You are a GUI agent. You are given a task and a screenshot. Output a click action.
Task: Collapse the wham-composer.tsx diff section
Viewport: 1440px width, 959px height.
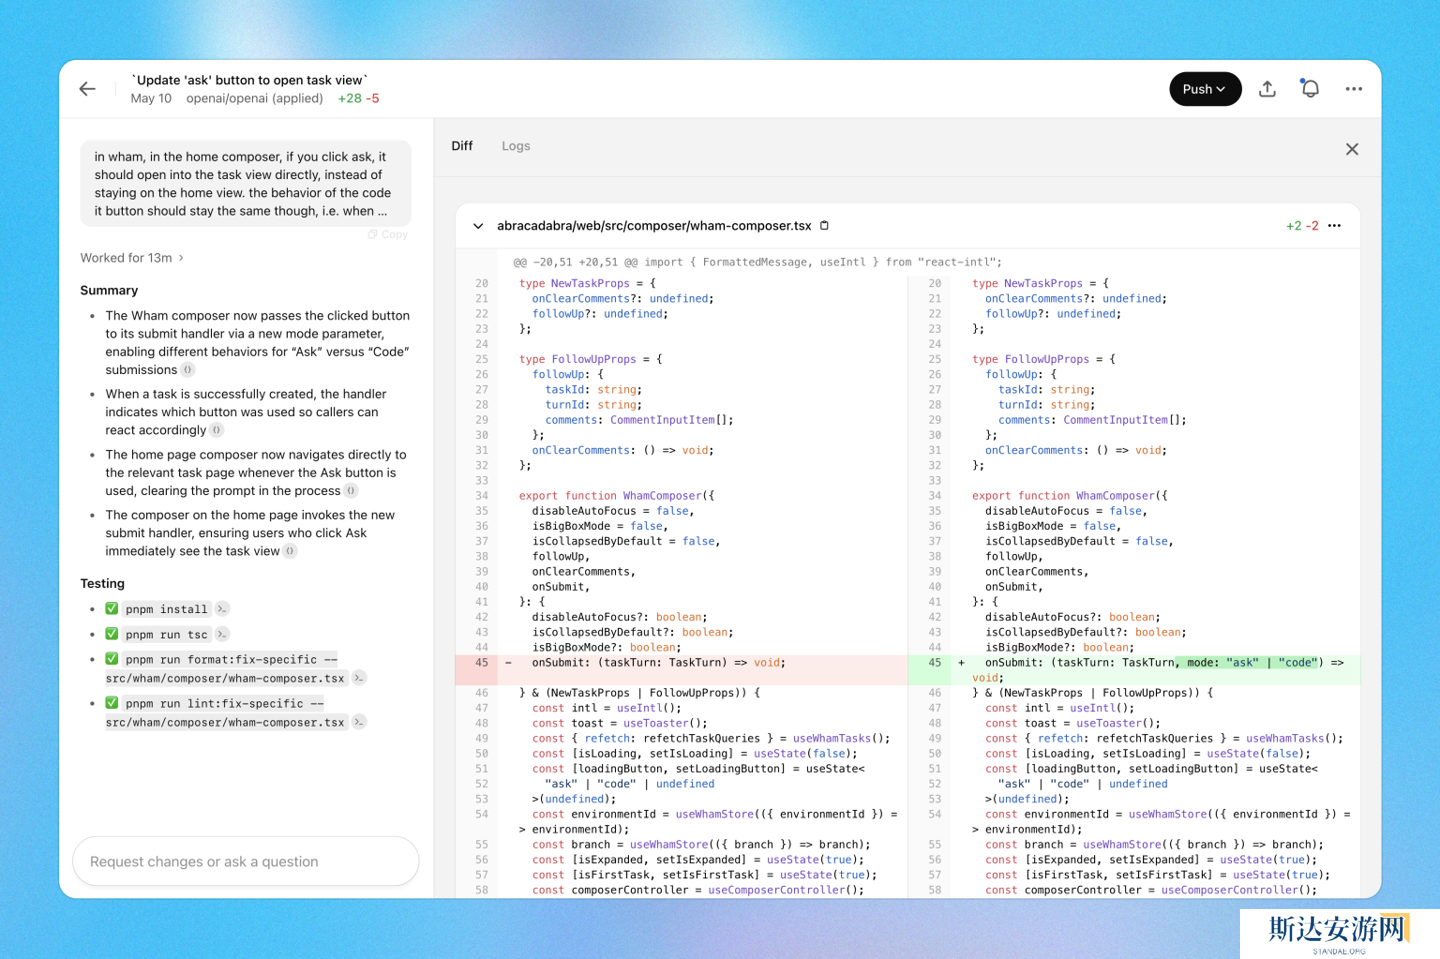tap(478, 226)
